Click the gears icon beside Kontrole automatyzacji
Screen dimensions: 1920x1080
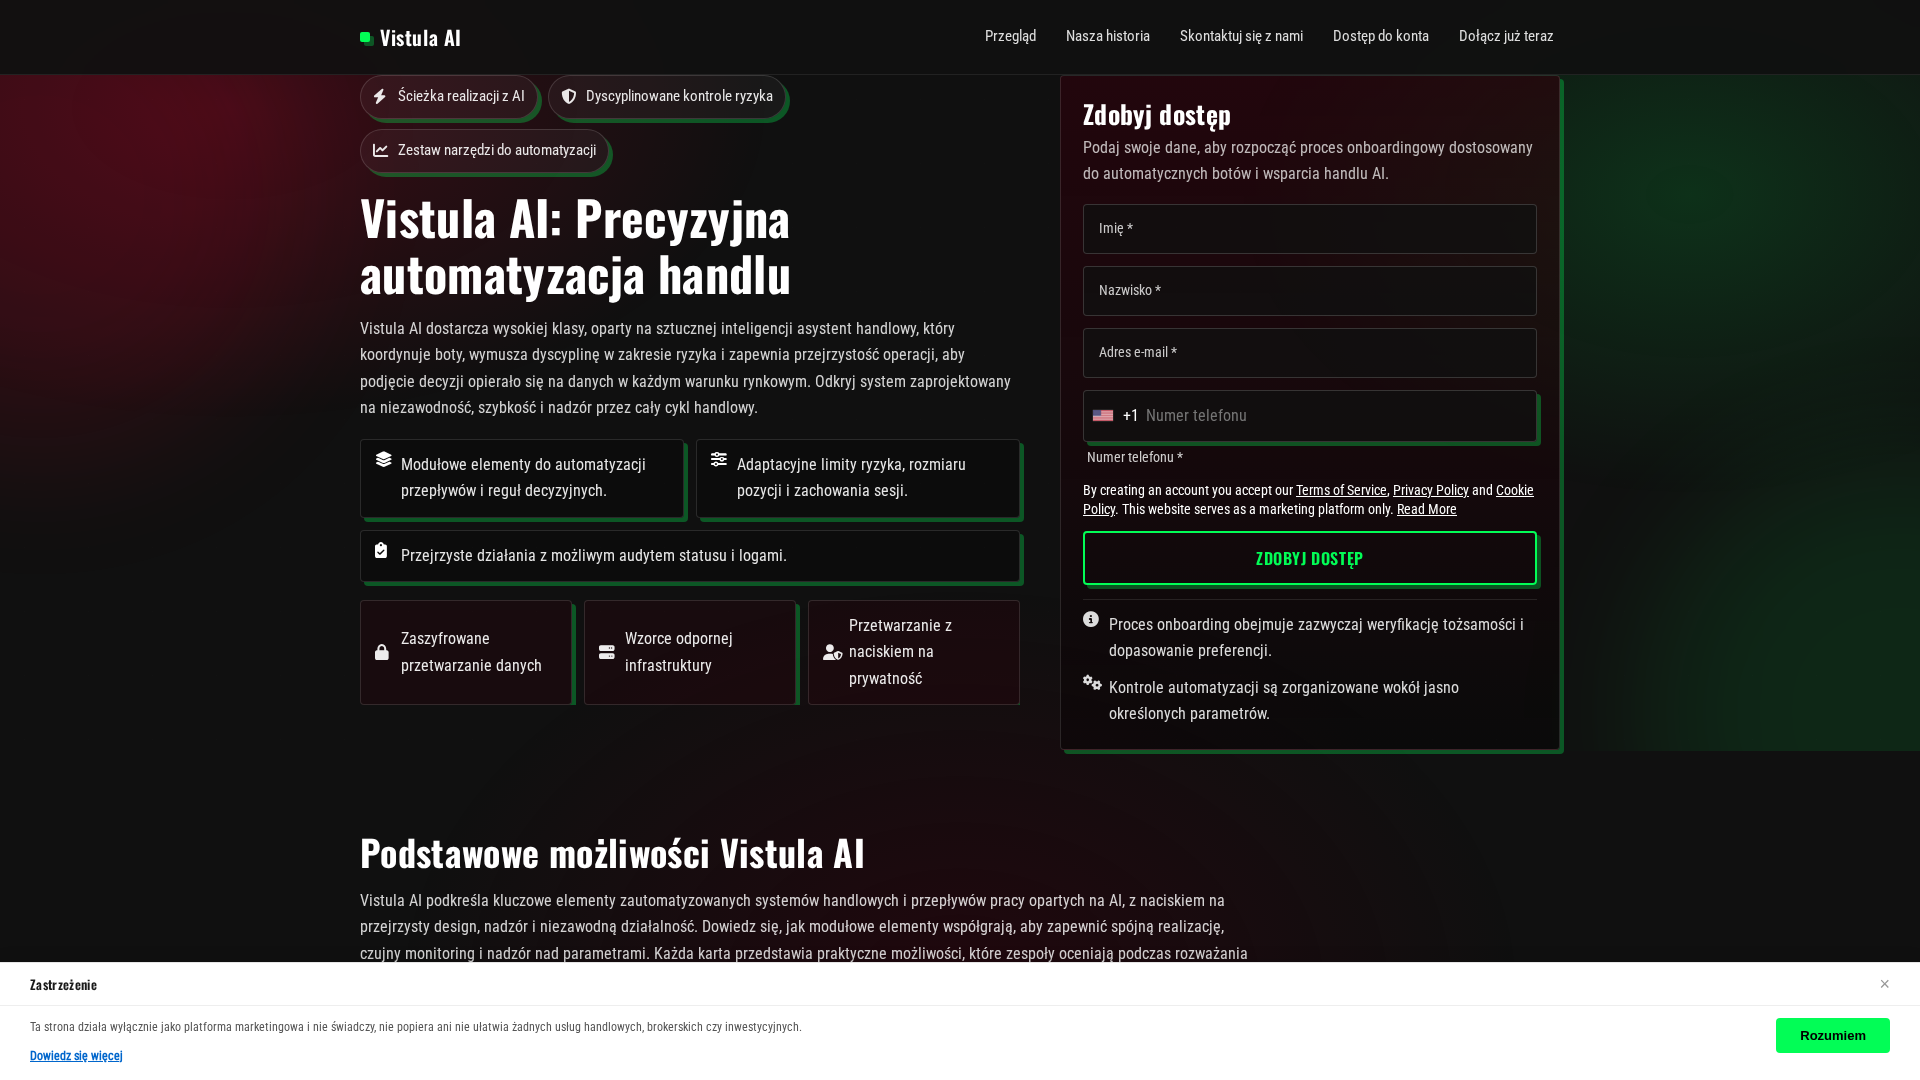[x=1092, y=683]
